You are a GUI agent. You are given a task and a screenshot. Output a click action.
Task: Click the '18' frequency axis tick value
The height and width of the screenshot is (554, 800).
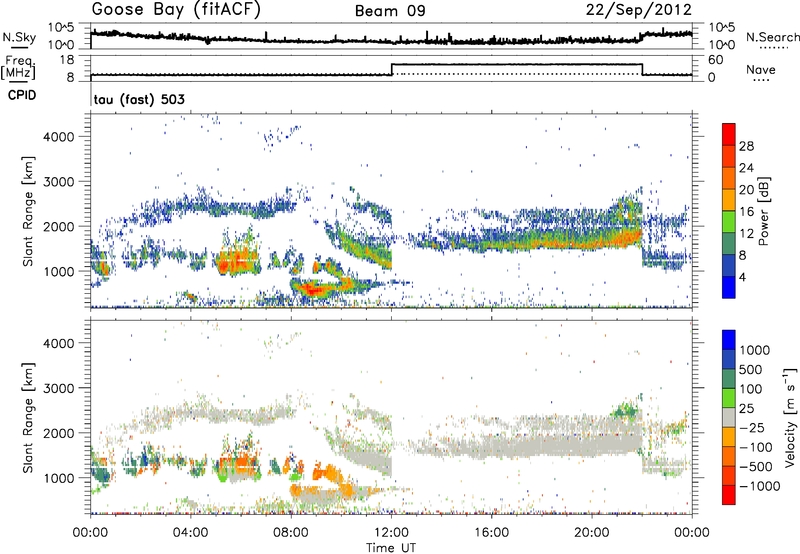point(67,60)
